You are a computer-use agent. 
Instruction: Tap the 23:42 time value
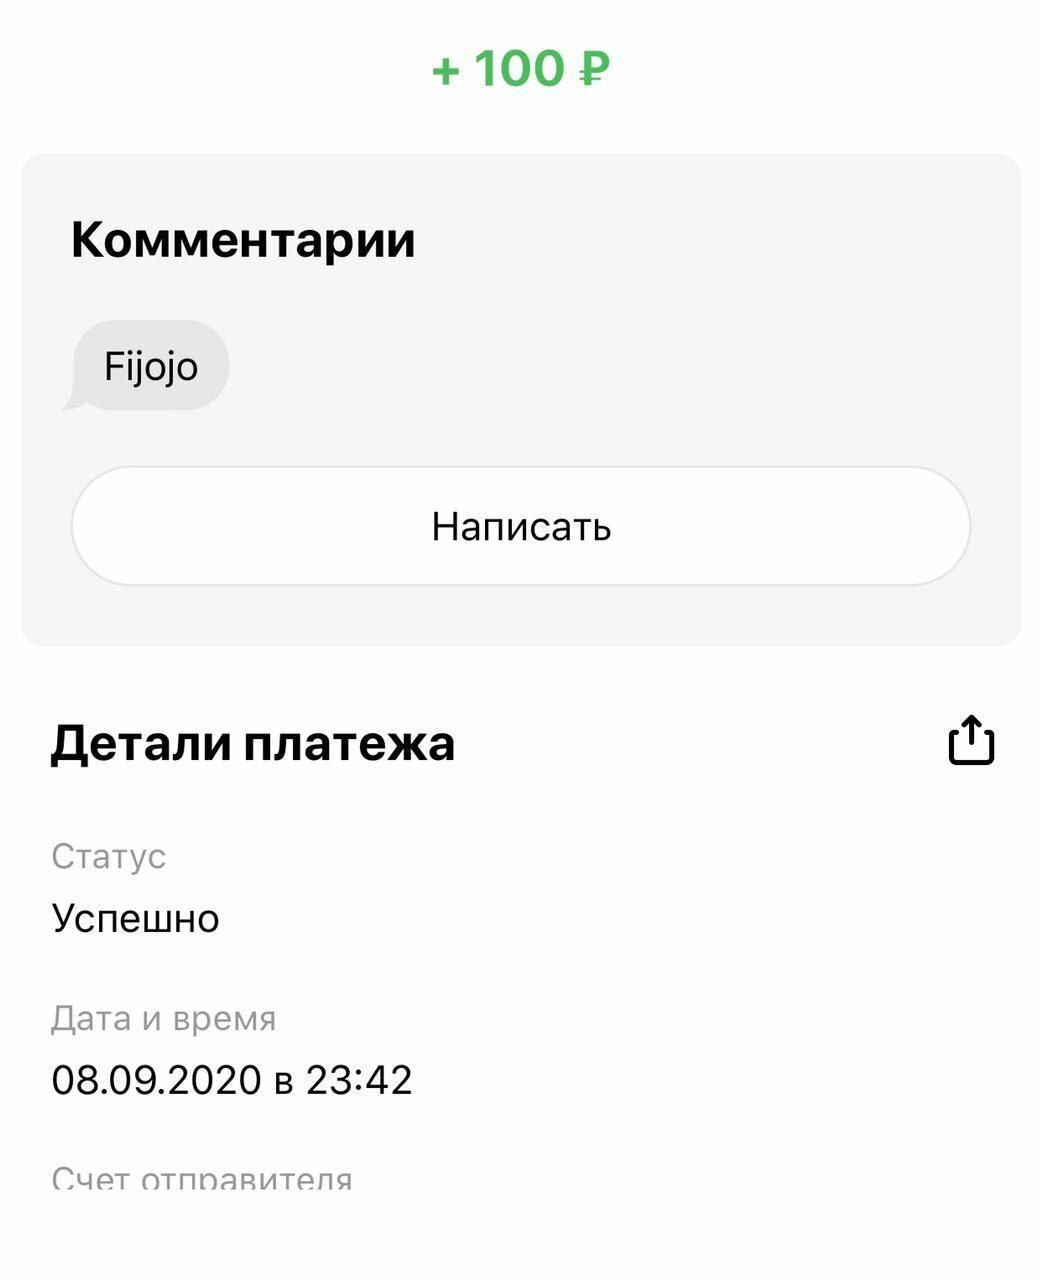pos(359,1080)
